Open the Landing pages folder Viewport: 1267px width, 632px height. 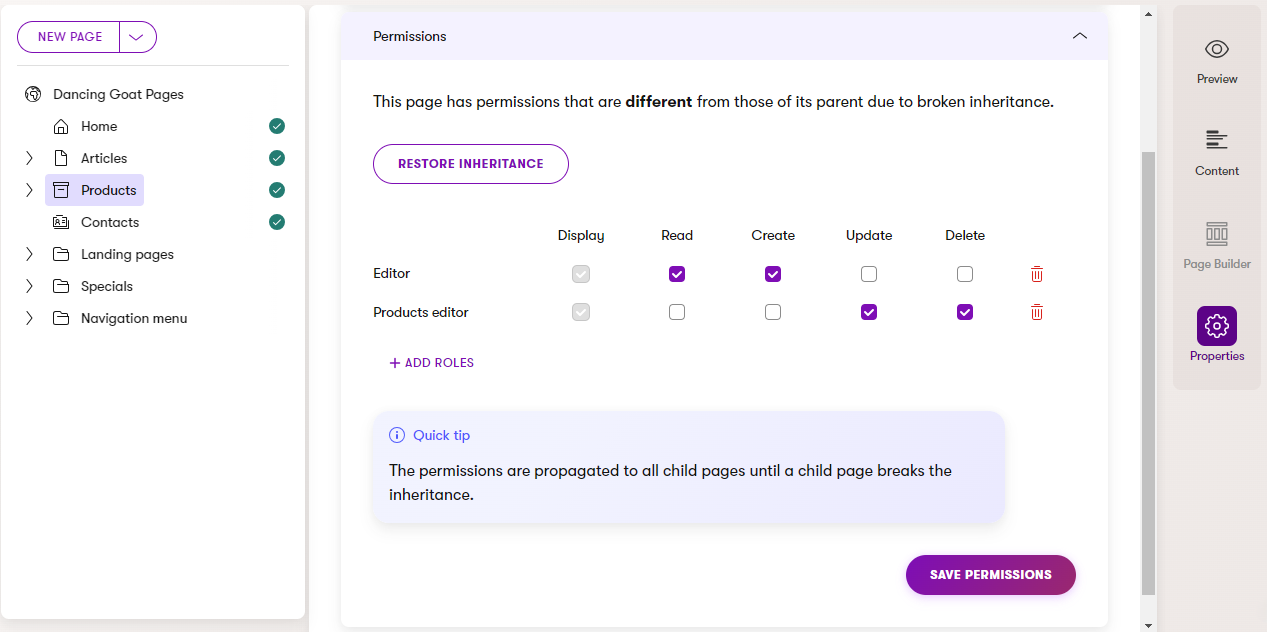(x=127, y=254)
